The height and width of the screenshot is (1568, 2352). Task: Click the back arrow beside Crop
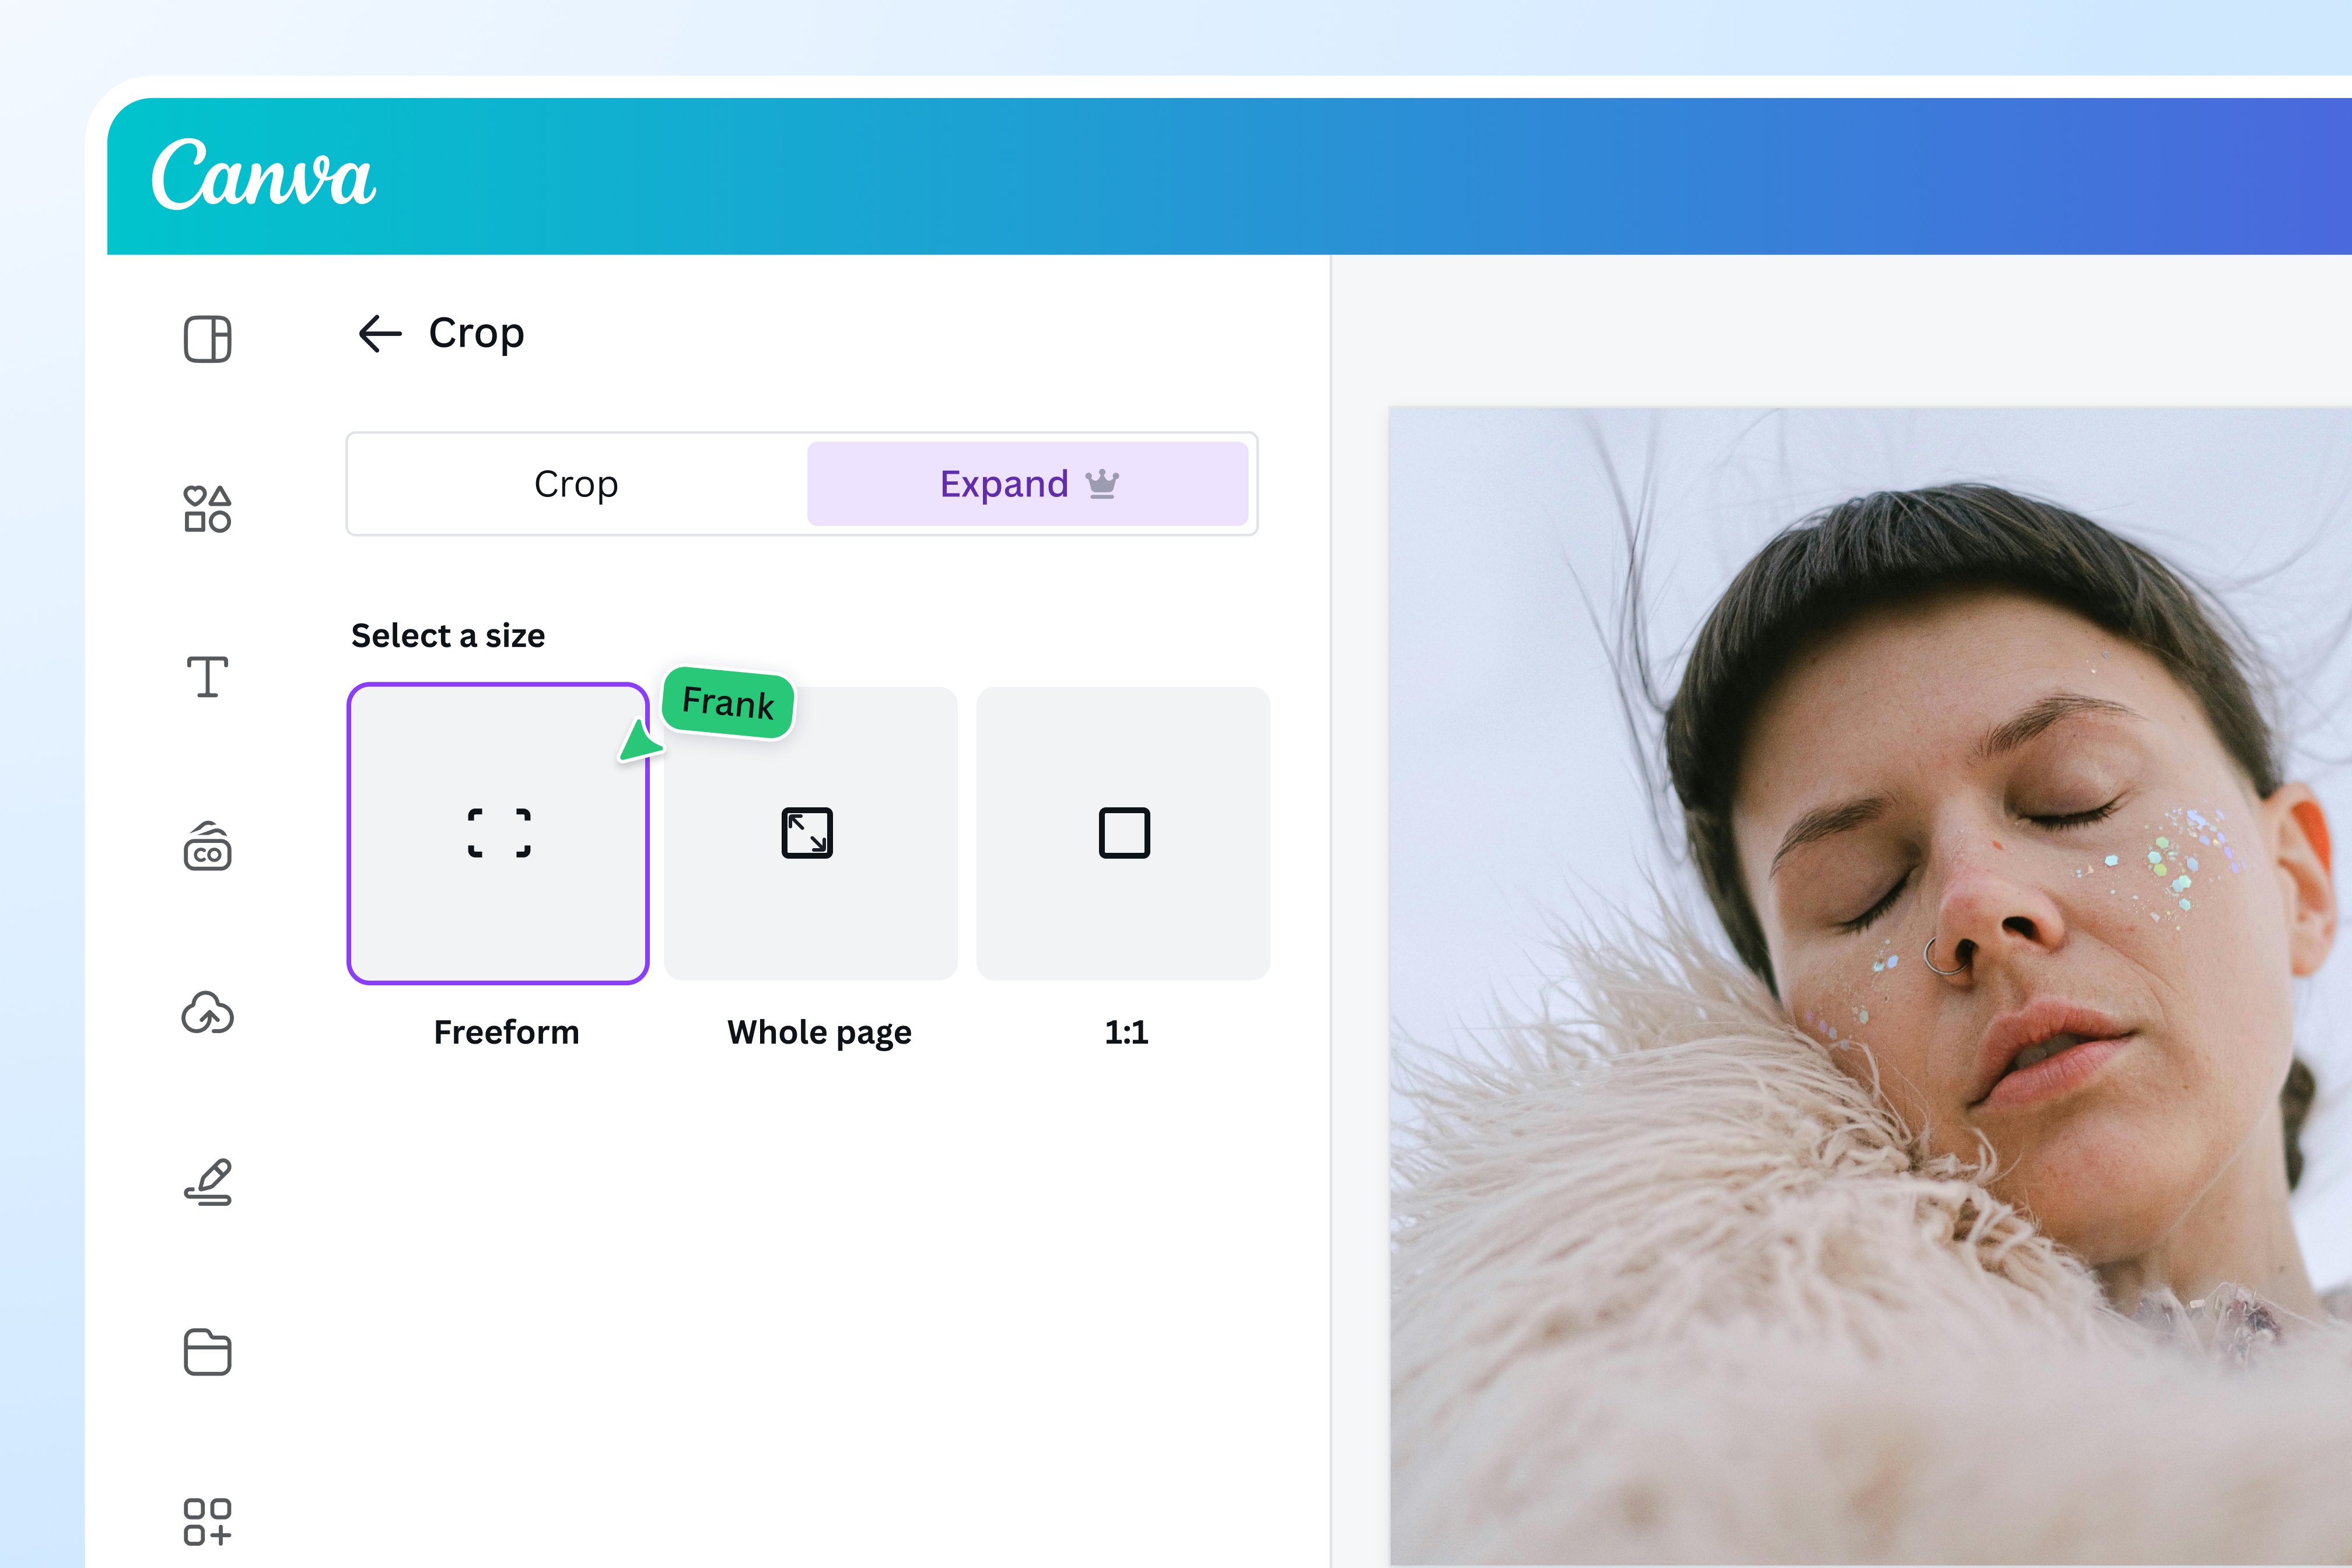[x=379, y=333]
